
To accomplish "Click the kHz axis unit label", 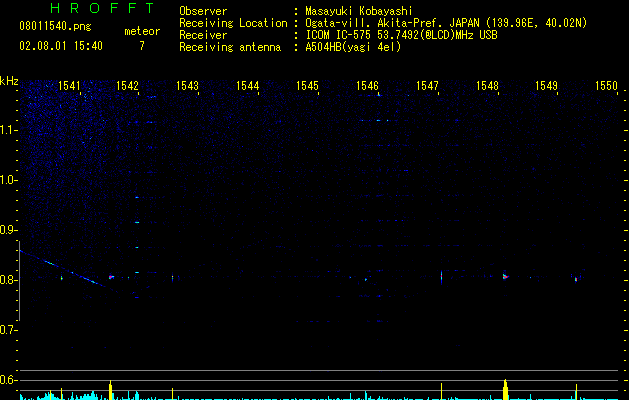I will tap(9, 81).
